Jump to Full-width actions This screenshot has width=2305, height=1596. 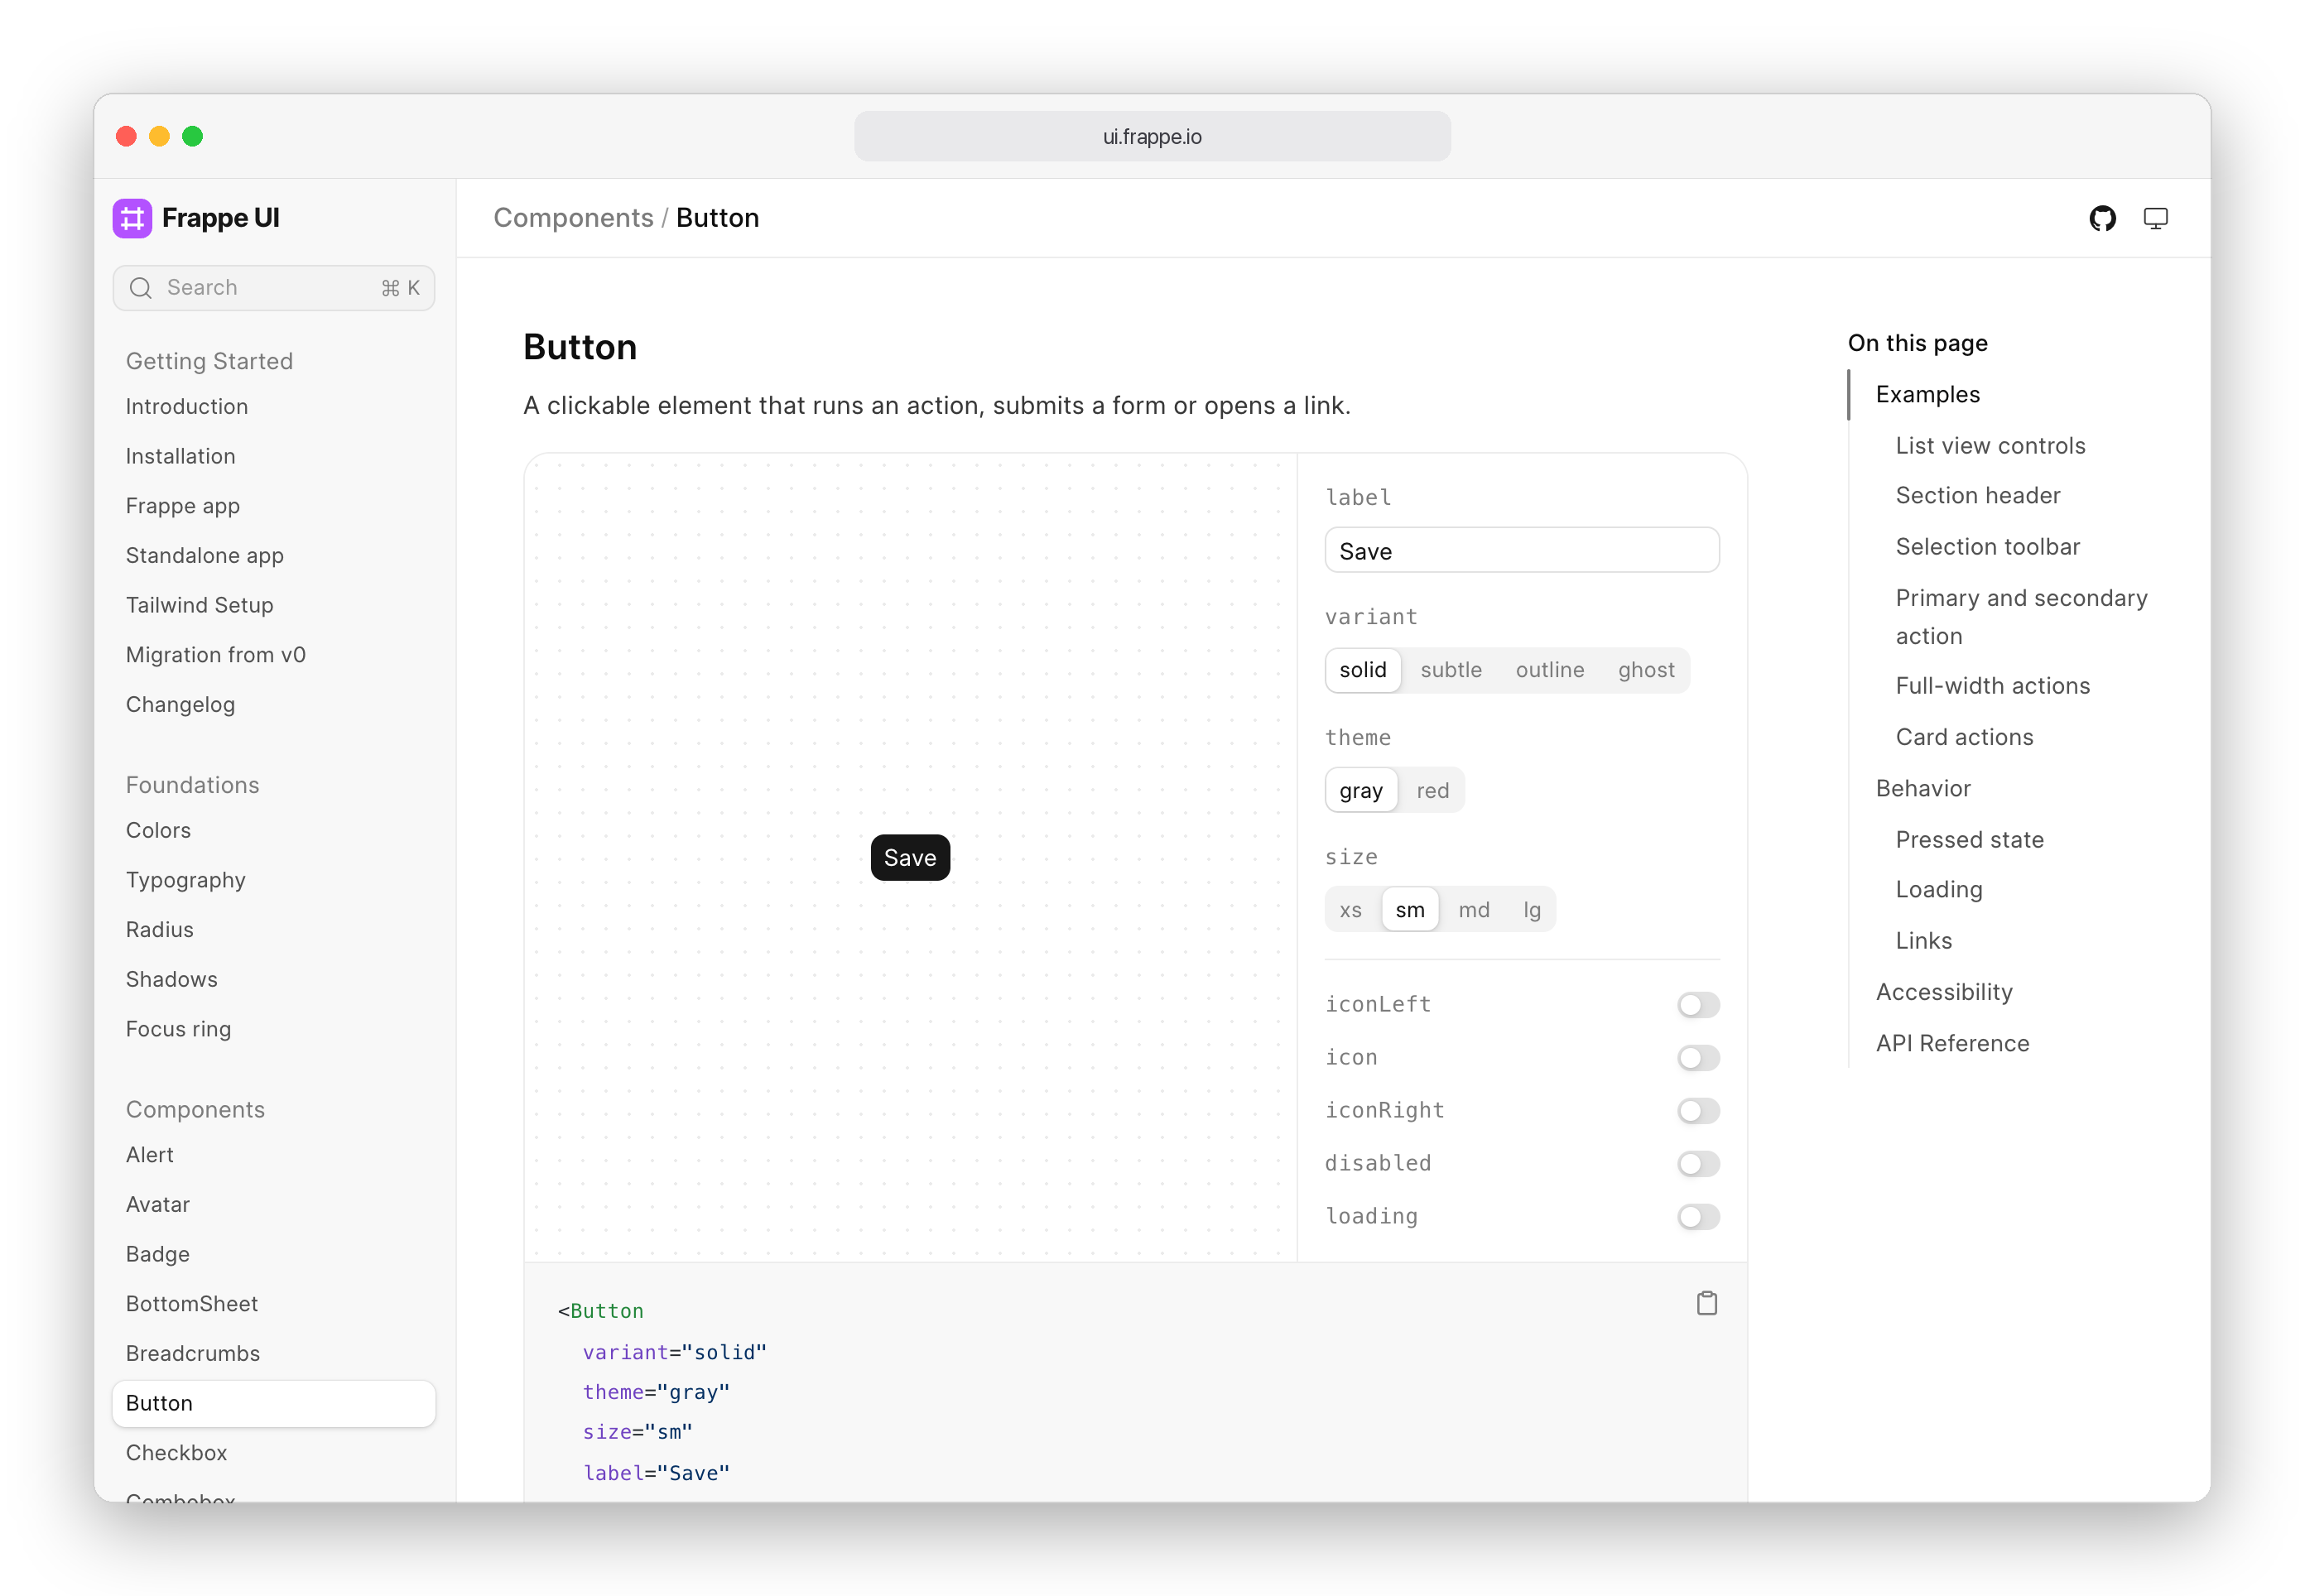point(1992,685)
